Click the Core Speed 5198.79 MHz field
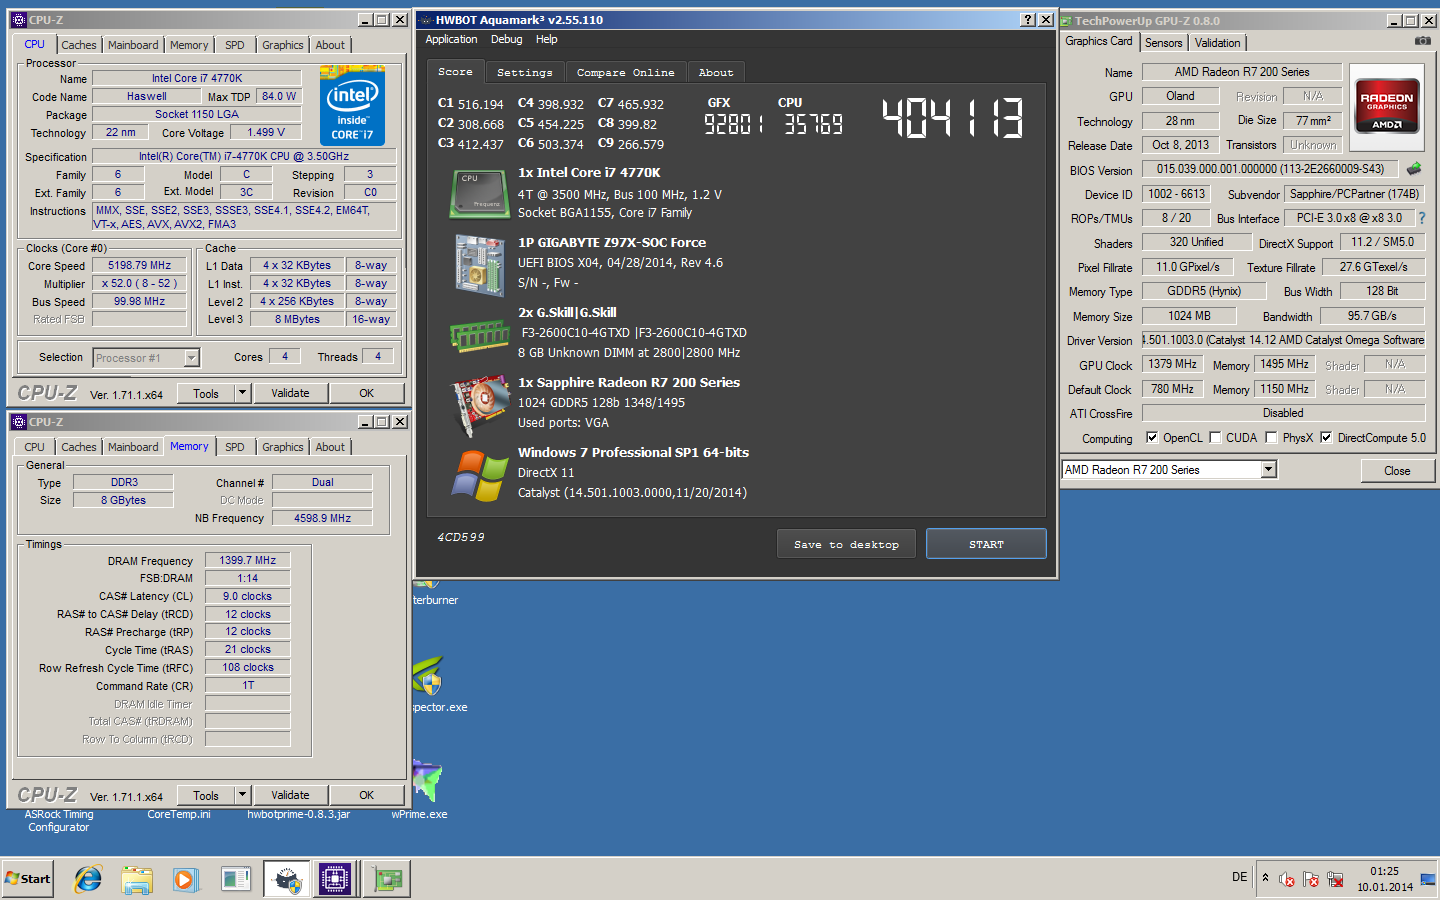The width and height of the screenshot is (1440, 900). 140,265
